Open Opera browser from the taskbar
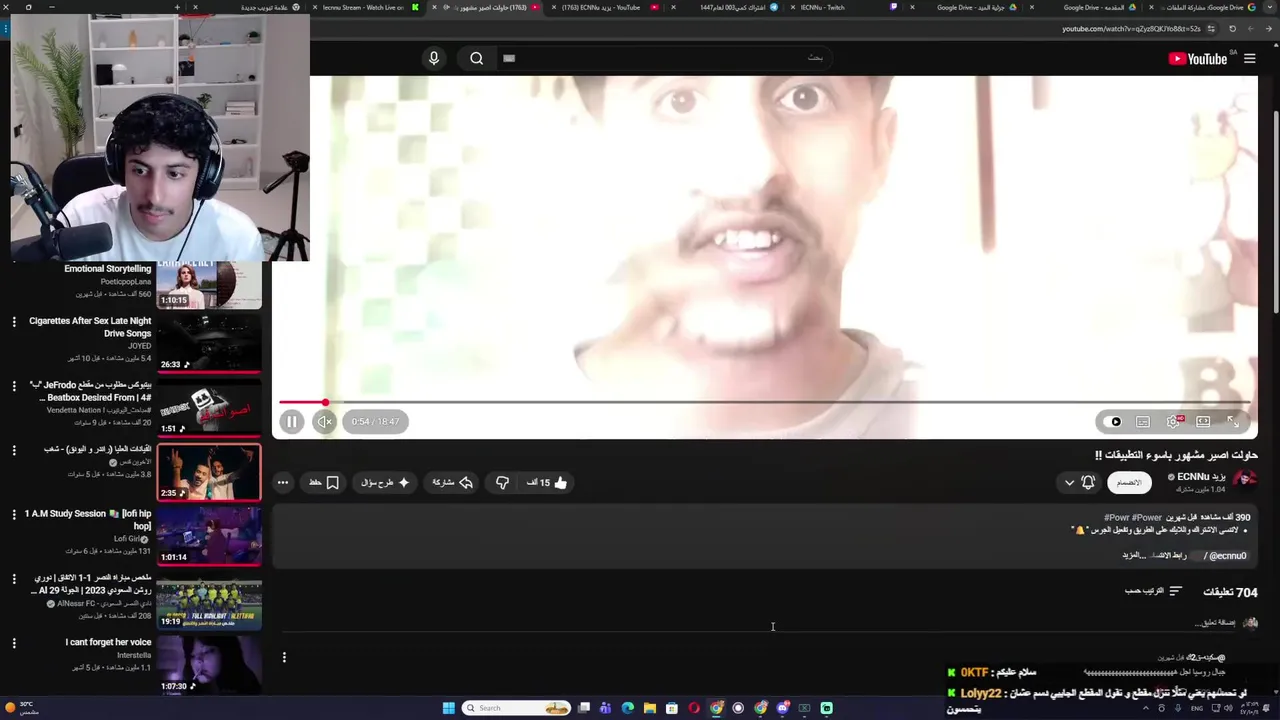This screenshot has width=1280, height=720. pos(695,708)
